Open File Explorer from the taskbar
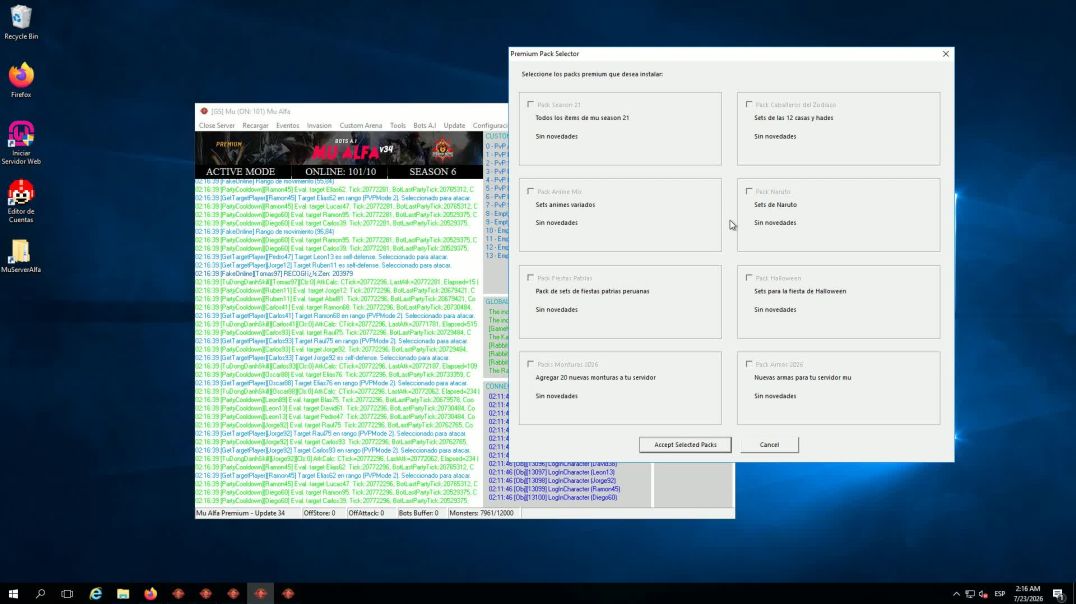The image size is (1076, 604). (x=123, y=594)
